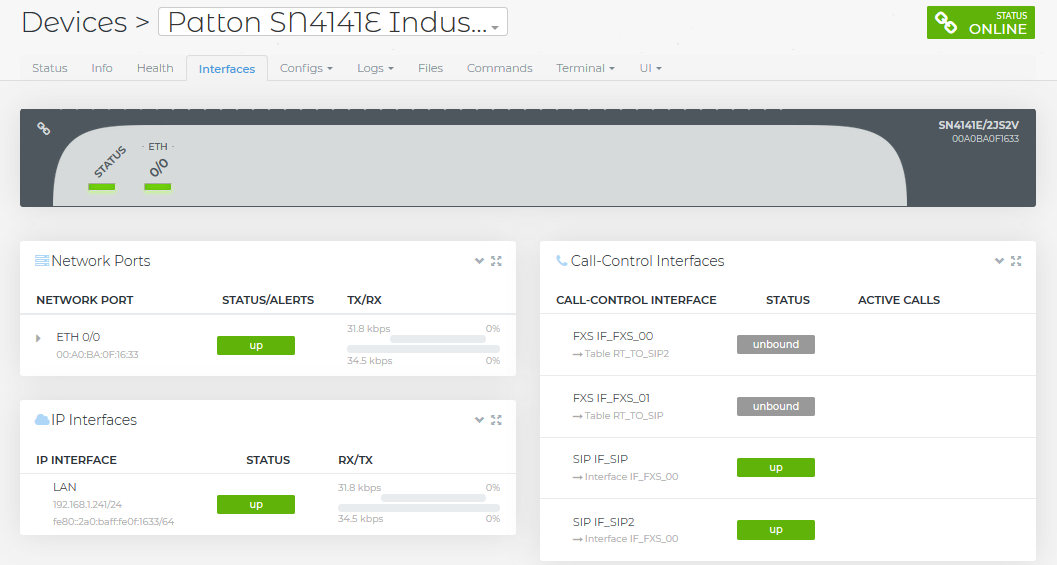Click the RX/TX column header
The height and width of the screenshot is (565, 1057).
click(x=355, y=460)
